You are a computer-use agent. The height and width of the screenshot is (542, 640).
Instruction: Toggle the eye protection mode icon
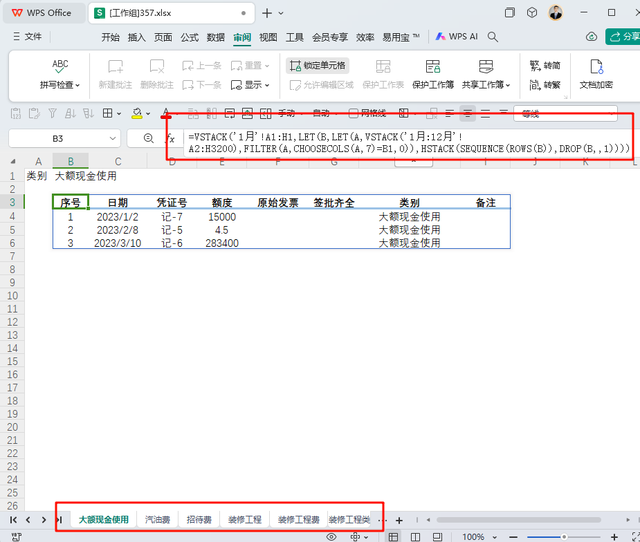[331, 537]
